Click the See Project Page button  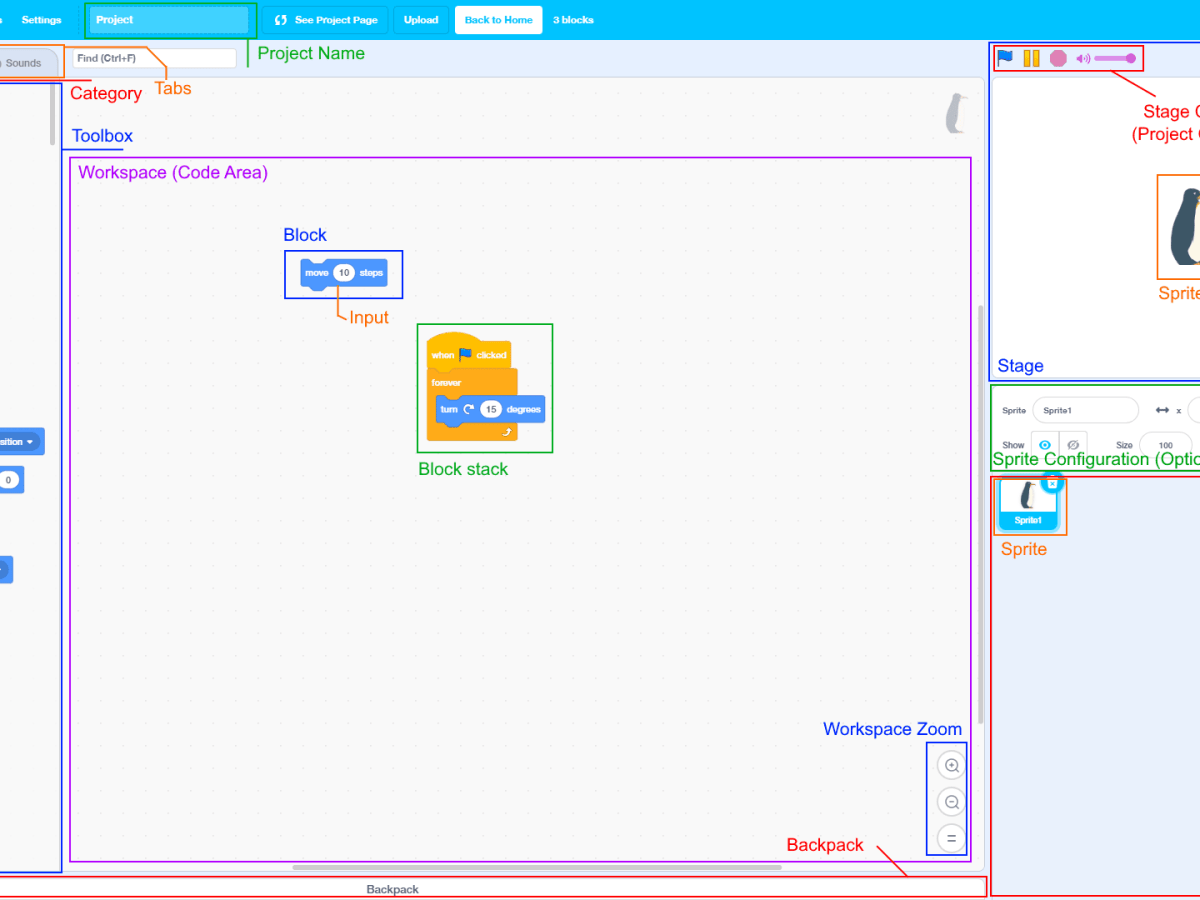tap(325, 20)
